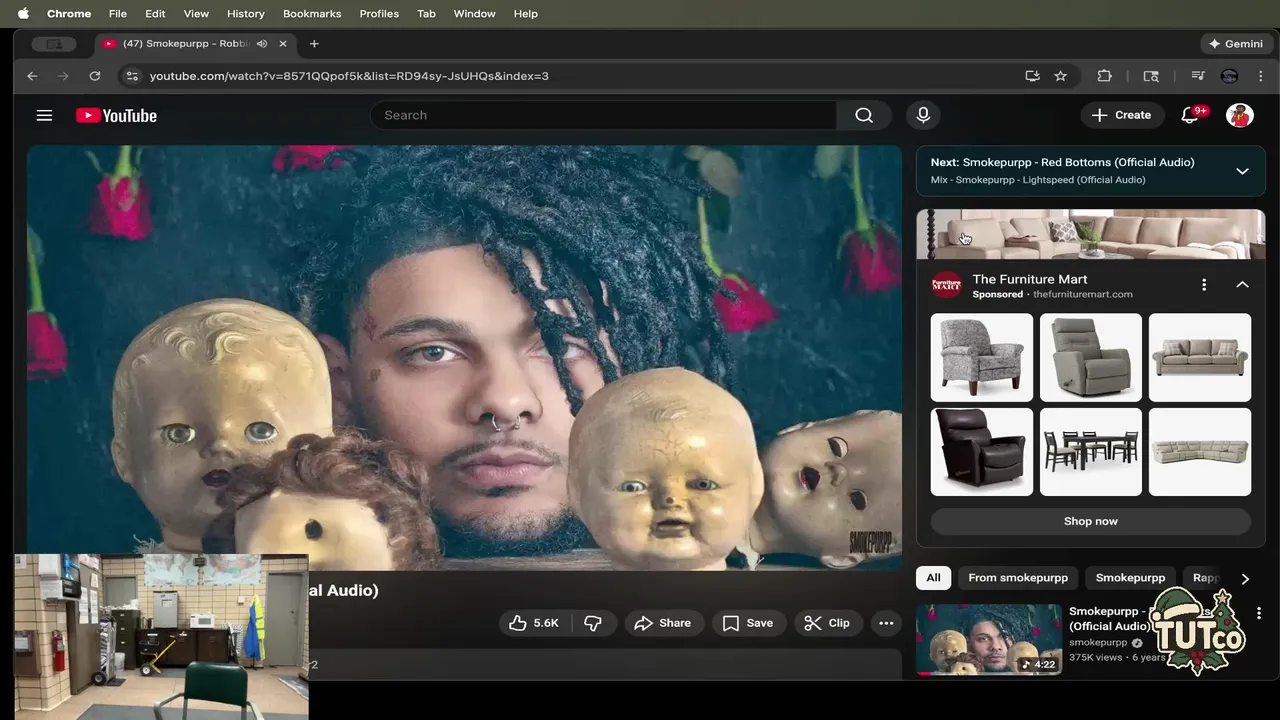
Task: Open the Furniture Mart logo icon
Action: coord(946,285)
